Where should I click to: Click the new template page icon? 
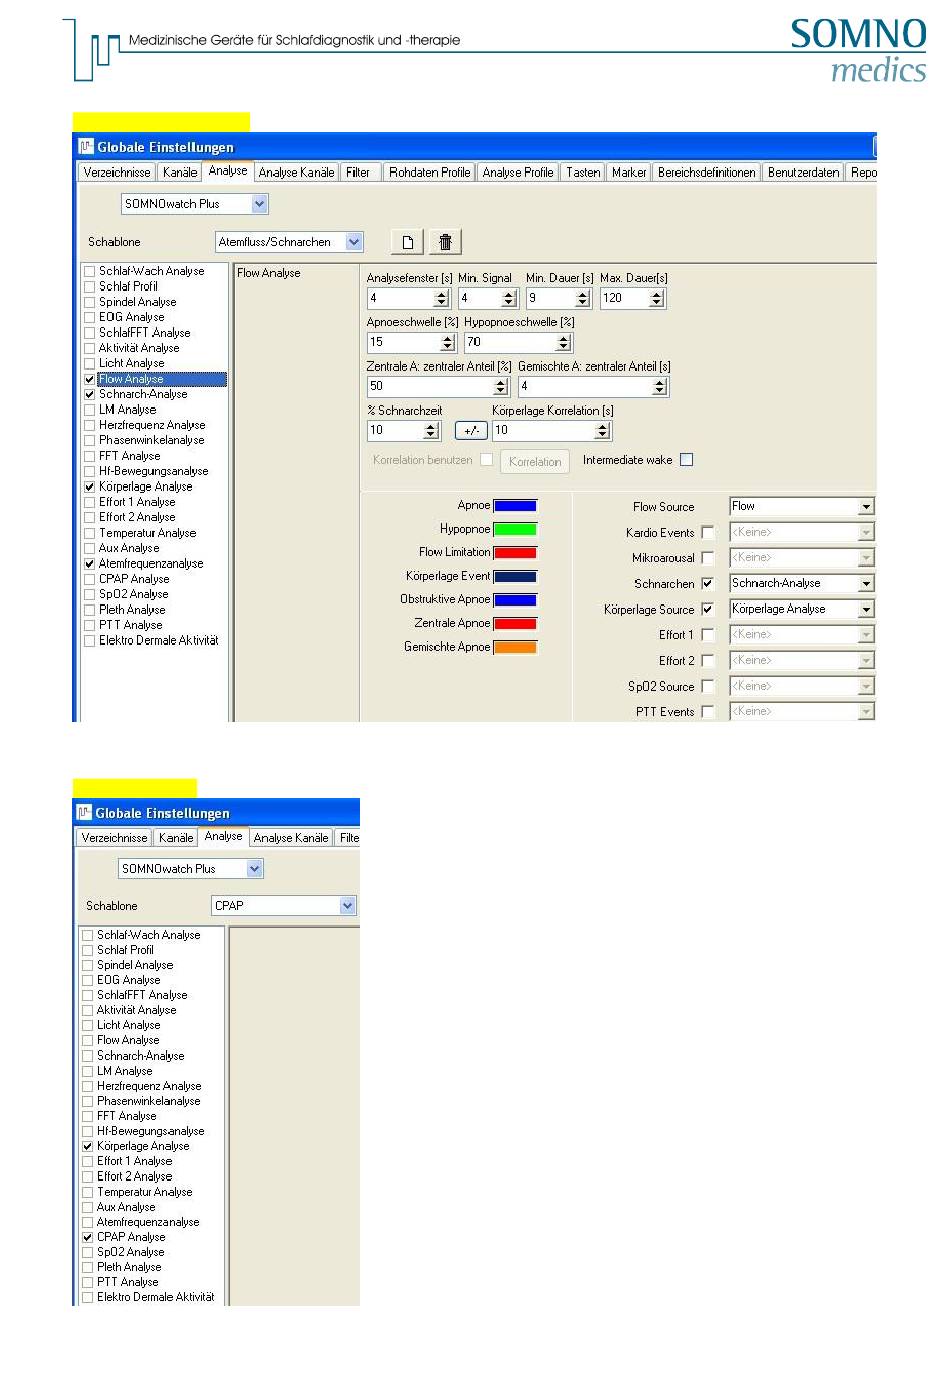pos(407,241)
